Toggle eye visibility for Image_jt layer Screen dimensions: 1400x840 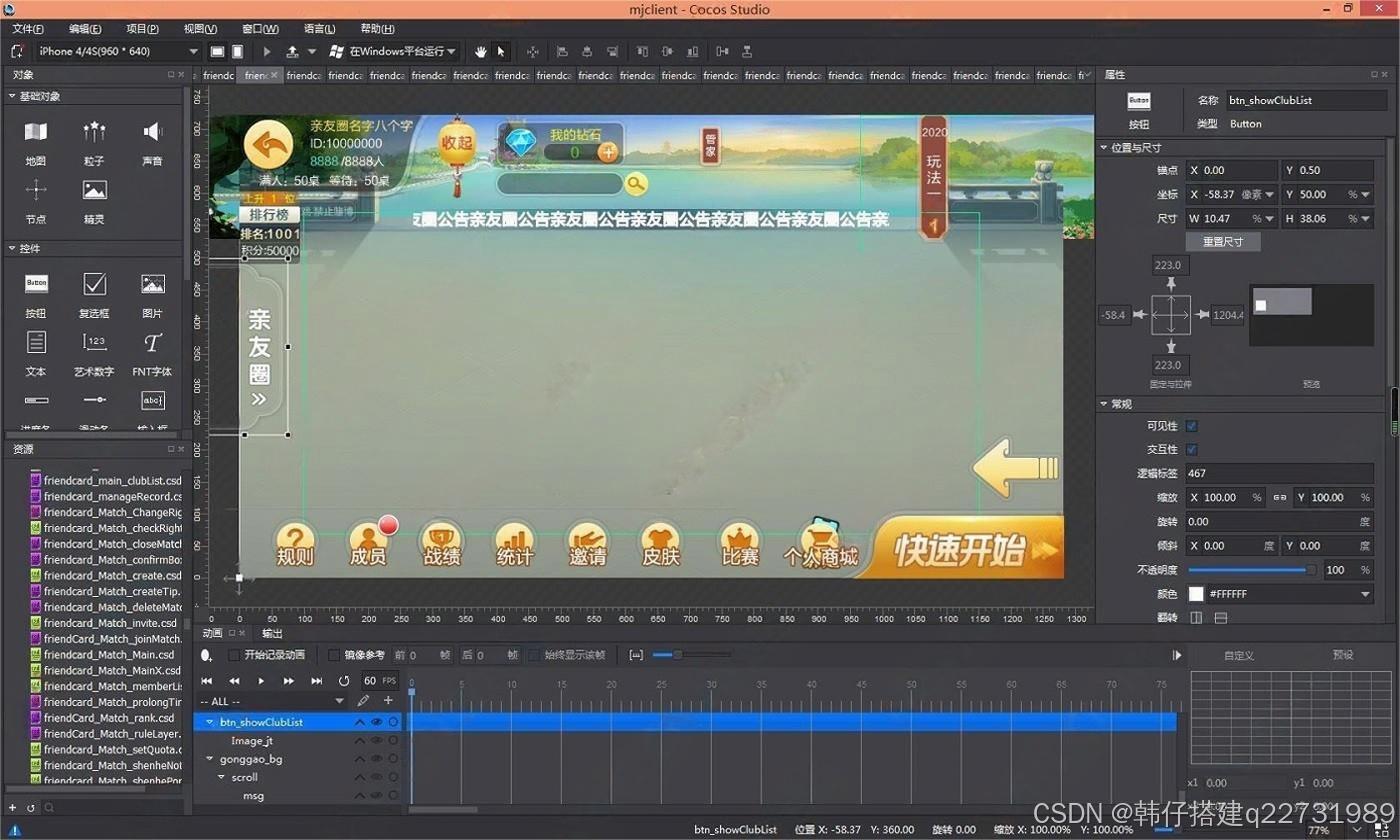377,741
